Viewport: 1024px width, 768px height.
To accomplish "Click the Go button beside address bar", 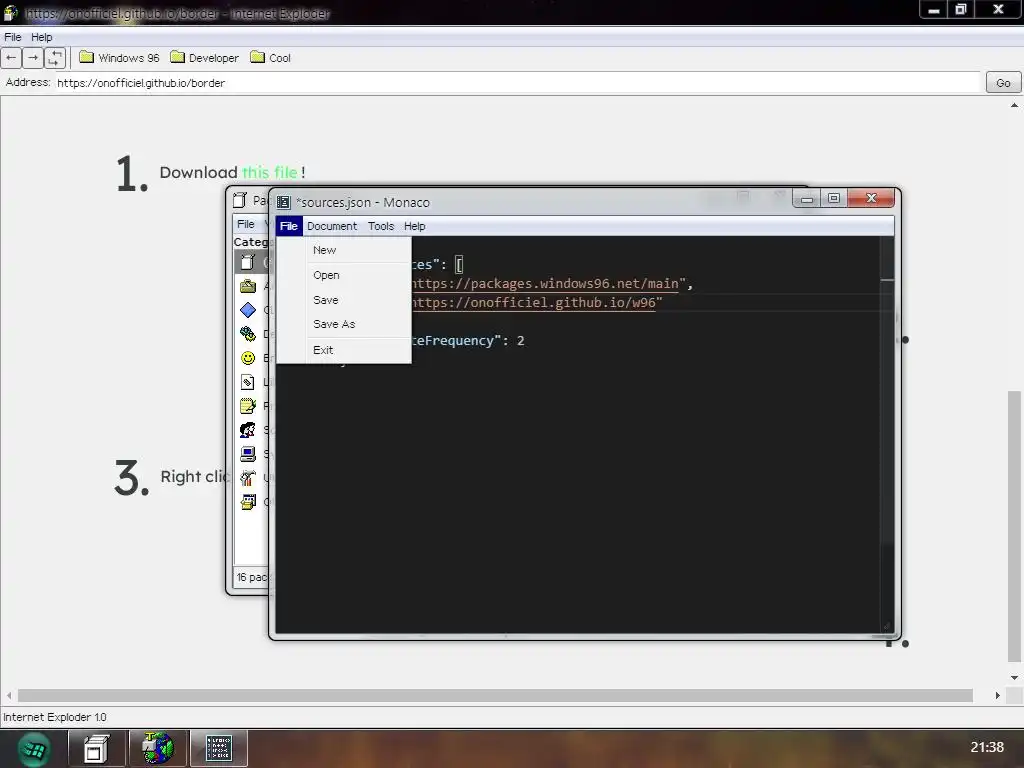I will click(x=1003, y=83).
